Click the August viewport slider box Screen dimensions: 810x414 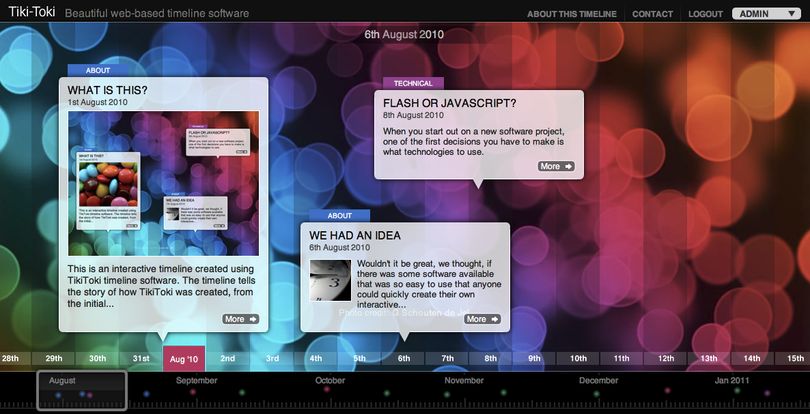coord(82,391)
